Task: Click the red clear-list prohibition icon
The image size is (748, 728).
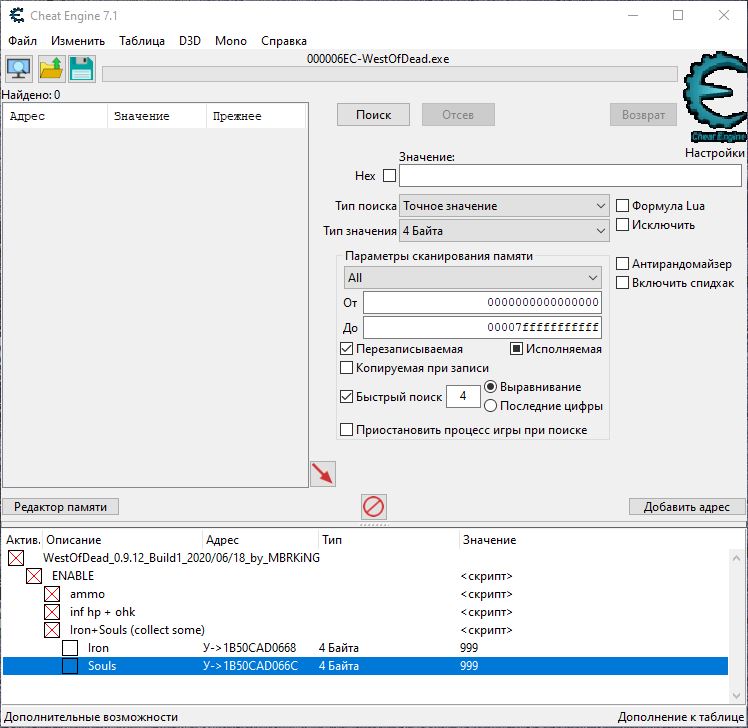Action: [374, 506]
